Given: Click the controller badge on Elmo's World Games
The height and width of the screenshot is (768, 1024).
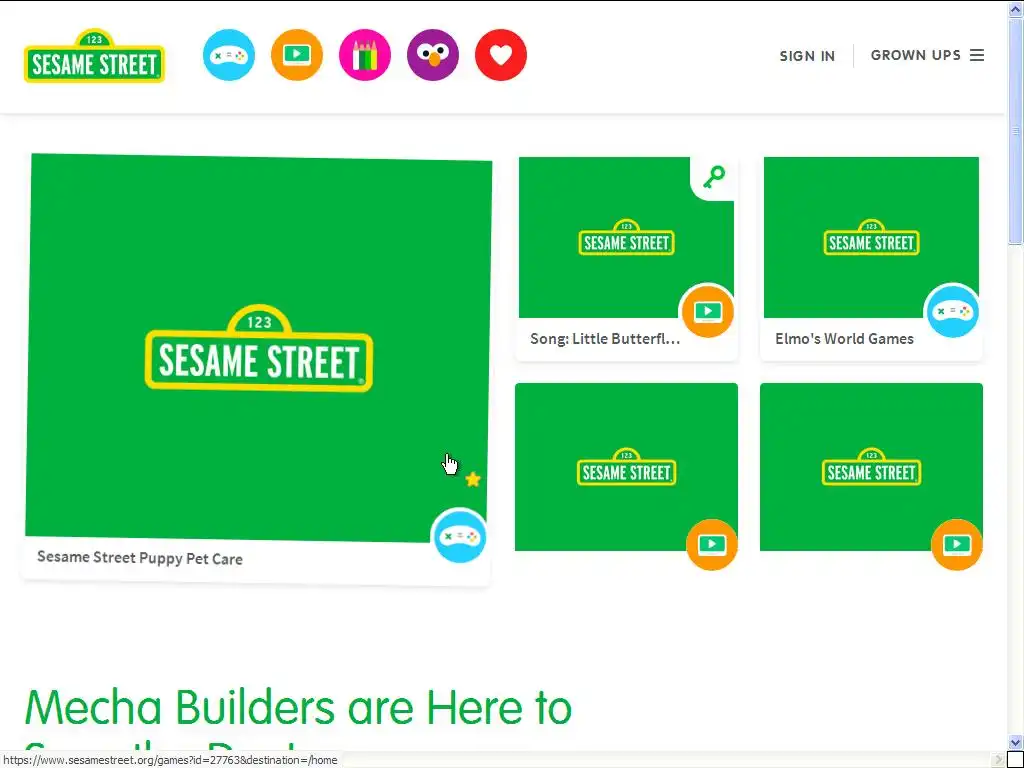Looking at the screenshot, I should point(953,312).
